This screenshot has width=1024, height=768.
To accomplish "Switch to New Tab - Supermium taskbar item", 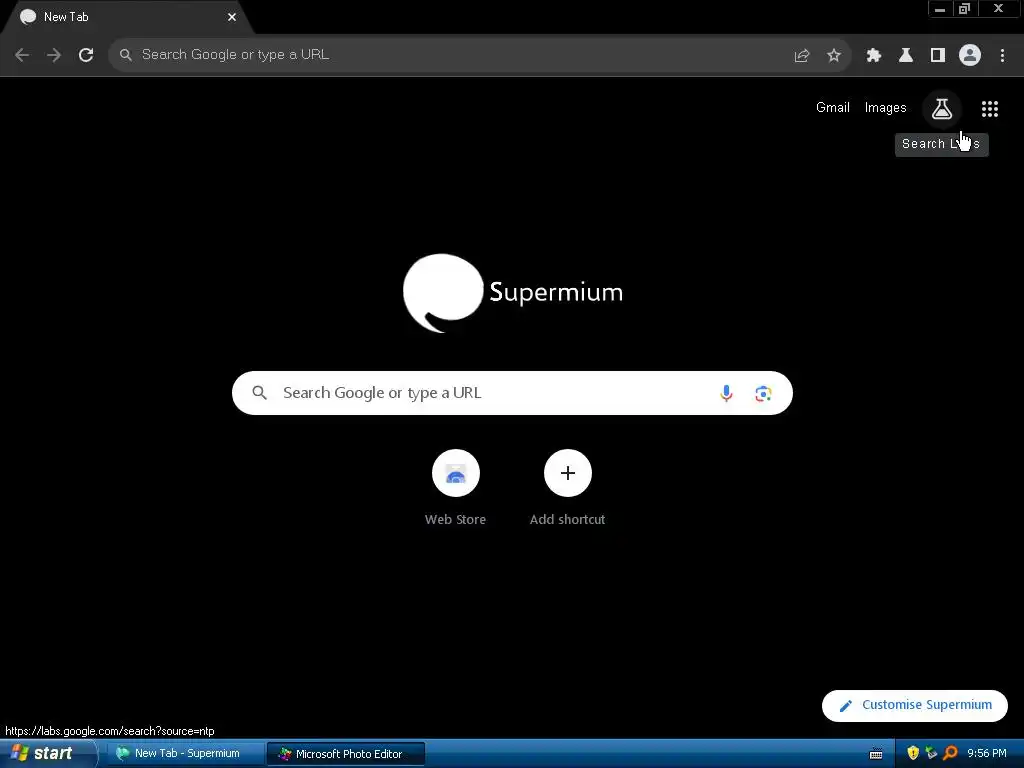I will 185,754.
